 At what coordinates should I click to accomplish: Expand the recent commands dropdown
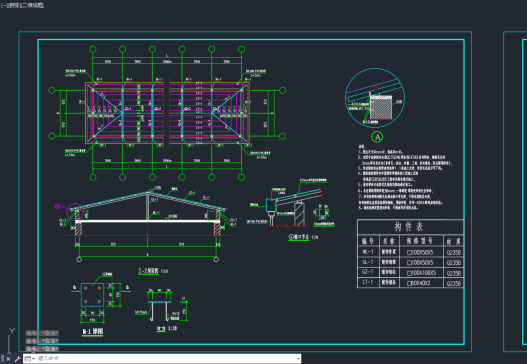pos(30,359)
